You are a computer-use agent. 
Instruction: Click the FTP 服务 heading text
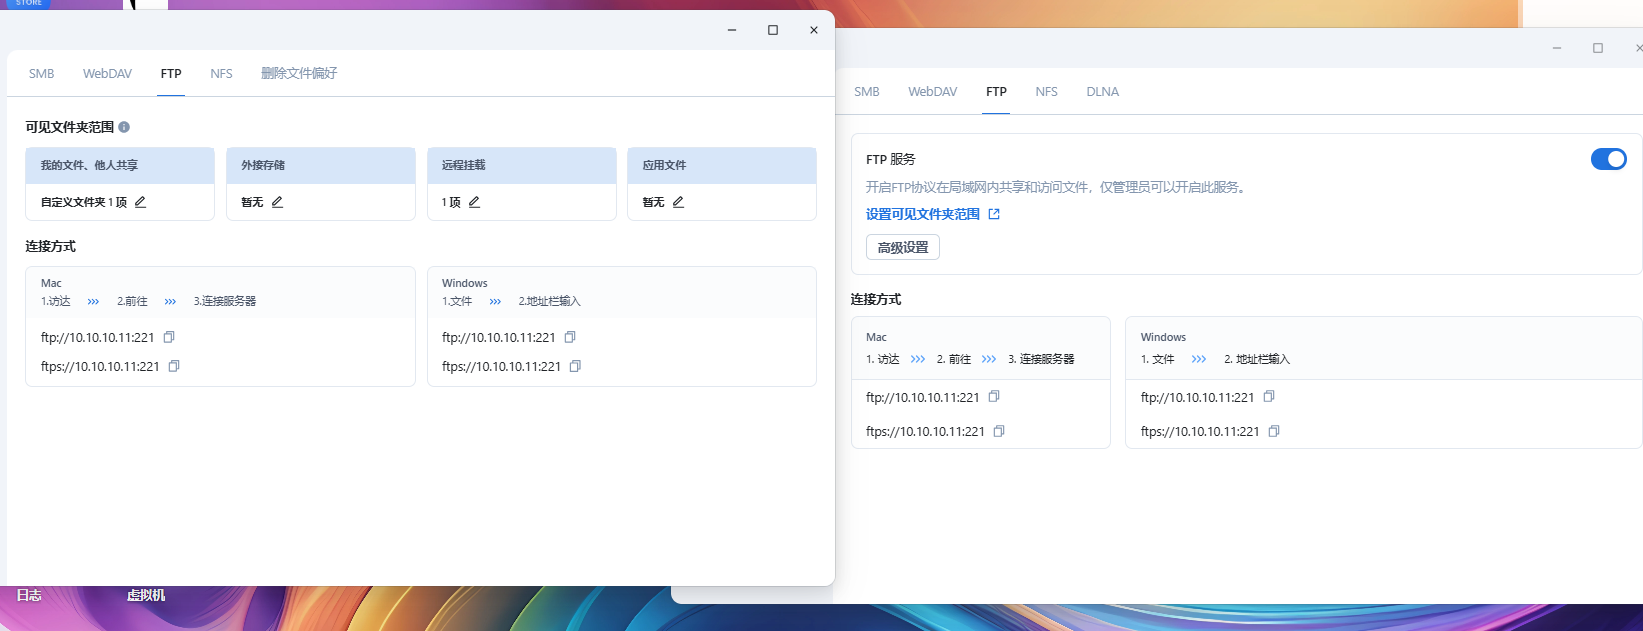click(x=891, y=159)
